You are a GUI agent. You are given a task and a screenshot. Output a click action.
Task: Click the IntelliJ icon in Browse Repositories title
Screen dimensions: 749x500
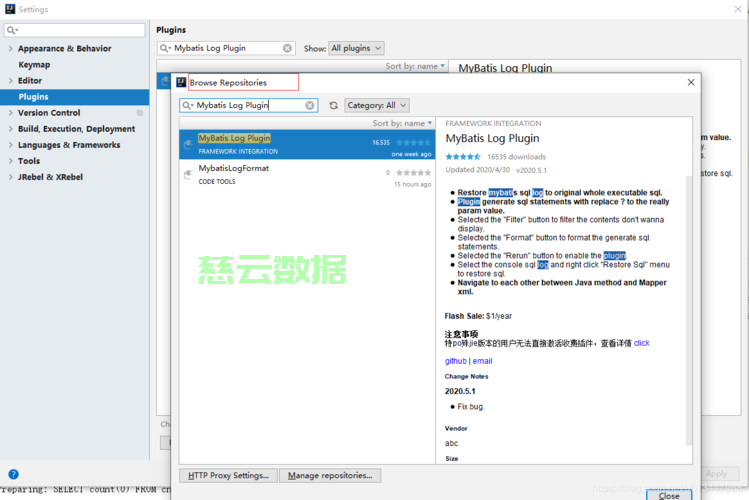pyautogui.click(x=181, y=82)
